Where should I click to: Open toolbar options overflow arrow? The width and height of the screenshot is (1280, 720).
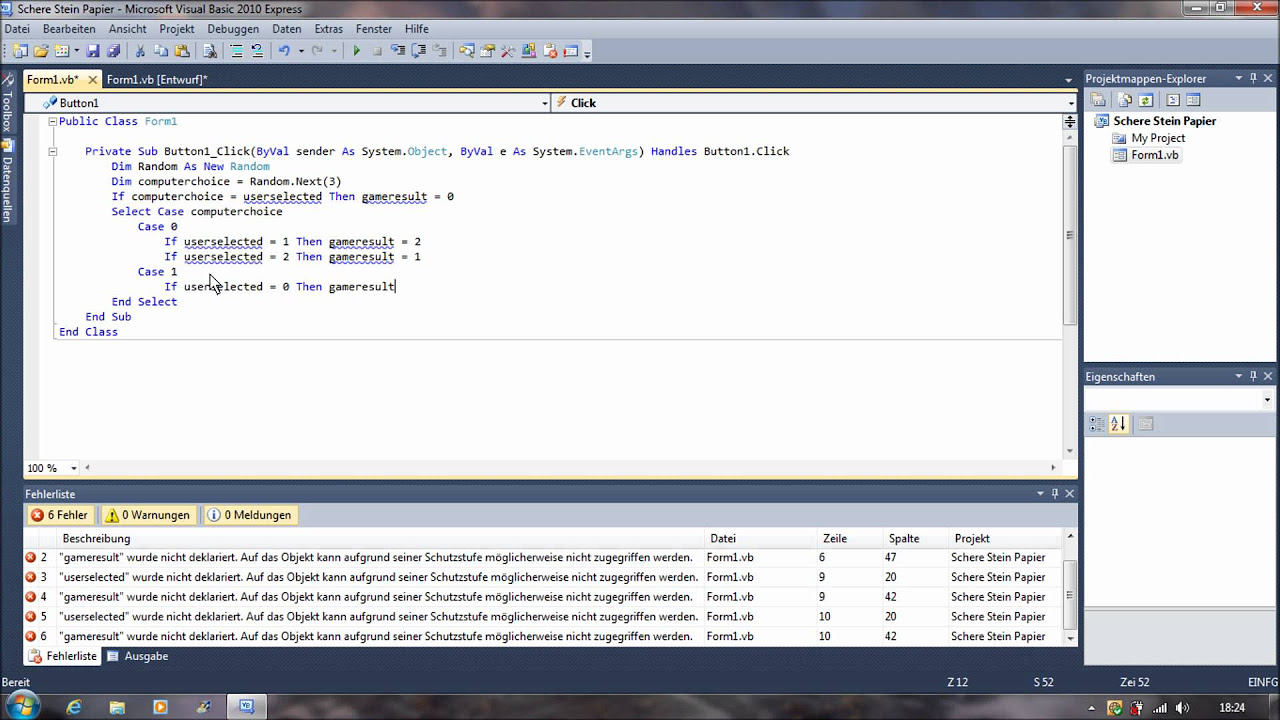coord(587,53)
